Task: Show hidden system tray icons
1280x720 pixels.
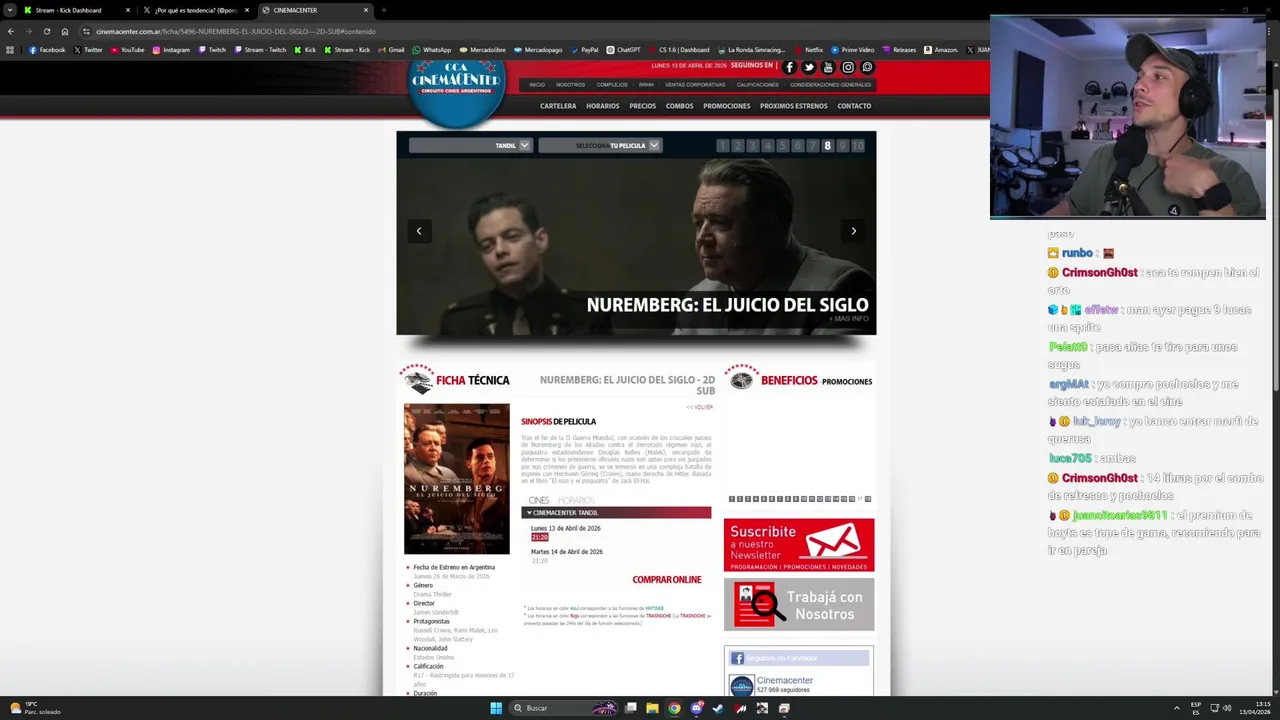Action: click(1177, 708)
